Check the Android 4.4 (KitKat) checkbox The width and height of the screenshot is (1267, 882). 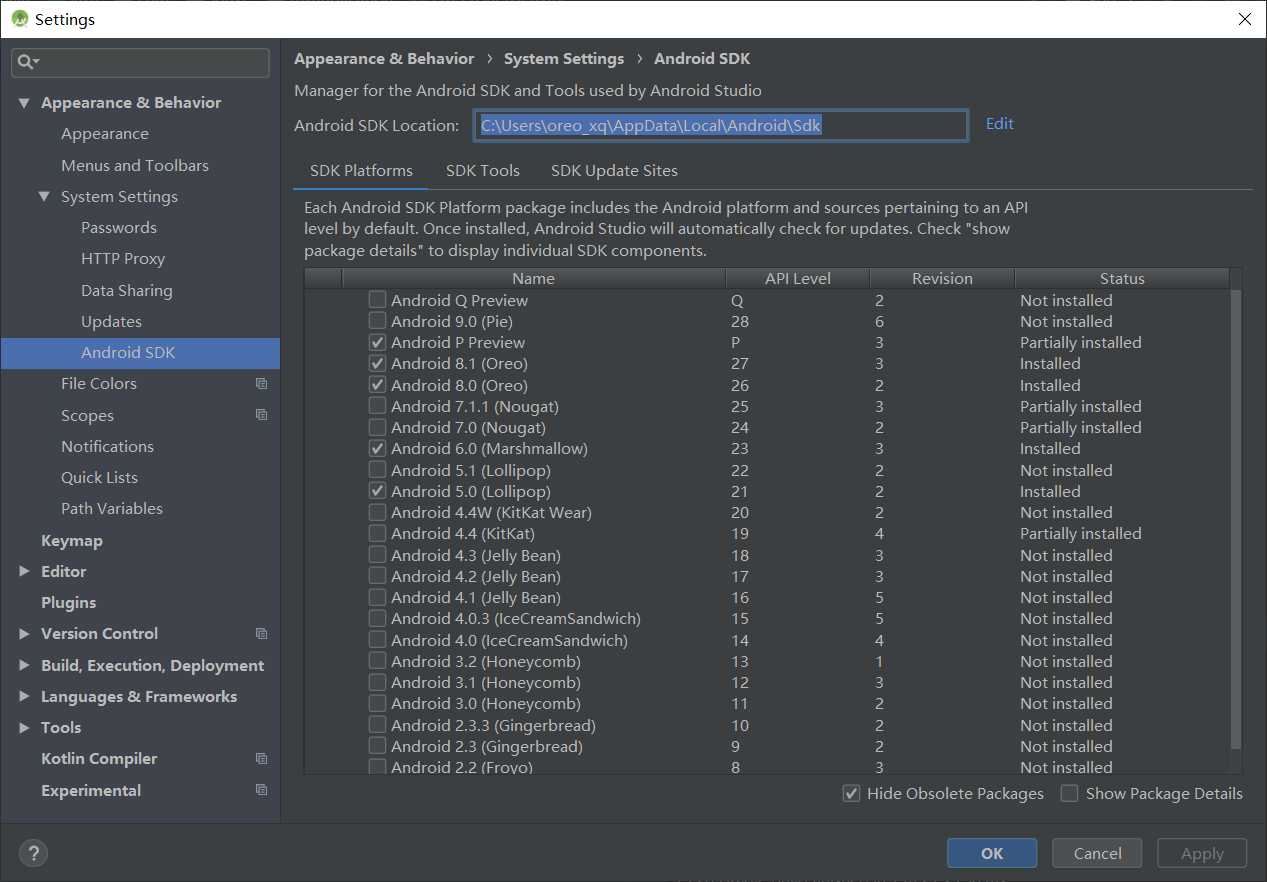(377, 534)
